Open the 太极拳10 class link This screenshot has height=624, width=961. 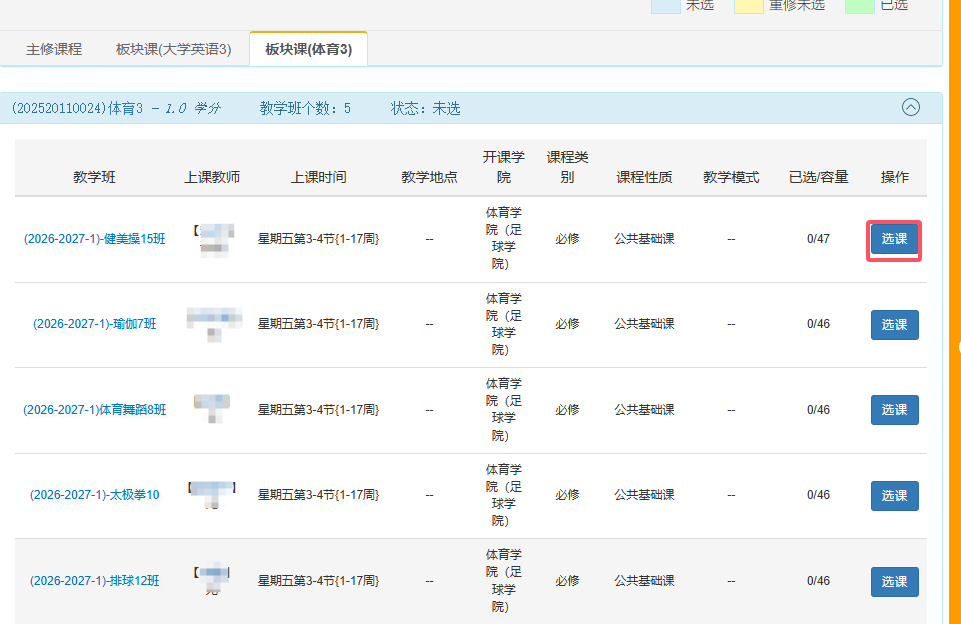[x=94, y=495]
